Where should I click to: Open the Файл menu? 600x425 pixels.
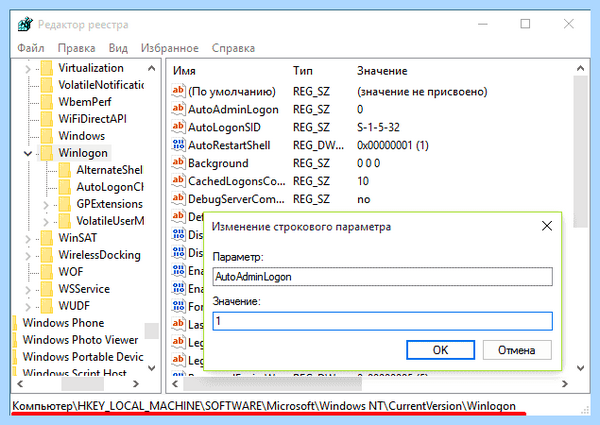(31, 48)
